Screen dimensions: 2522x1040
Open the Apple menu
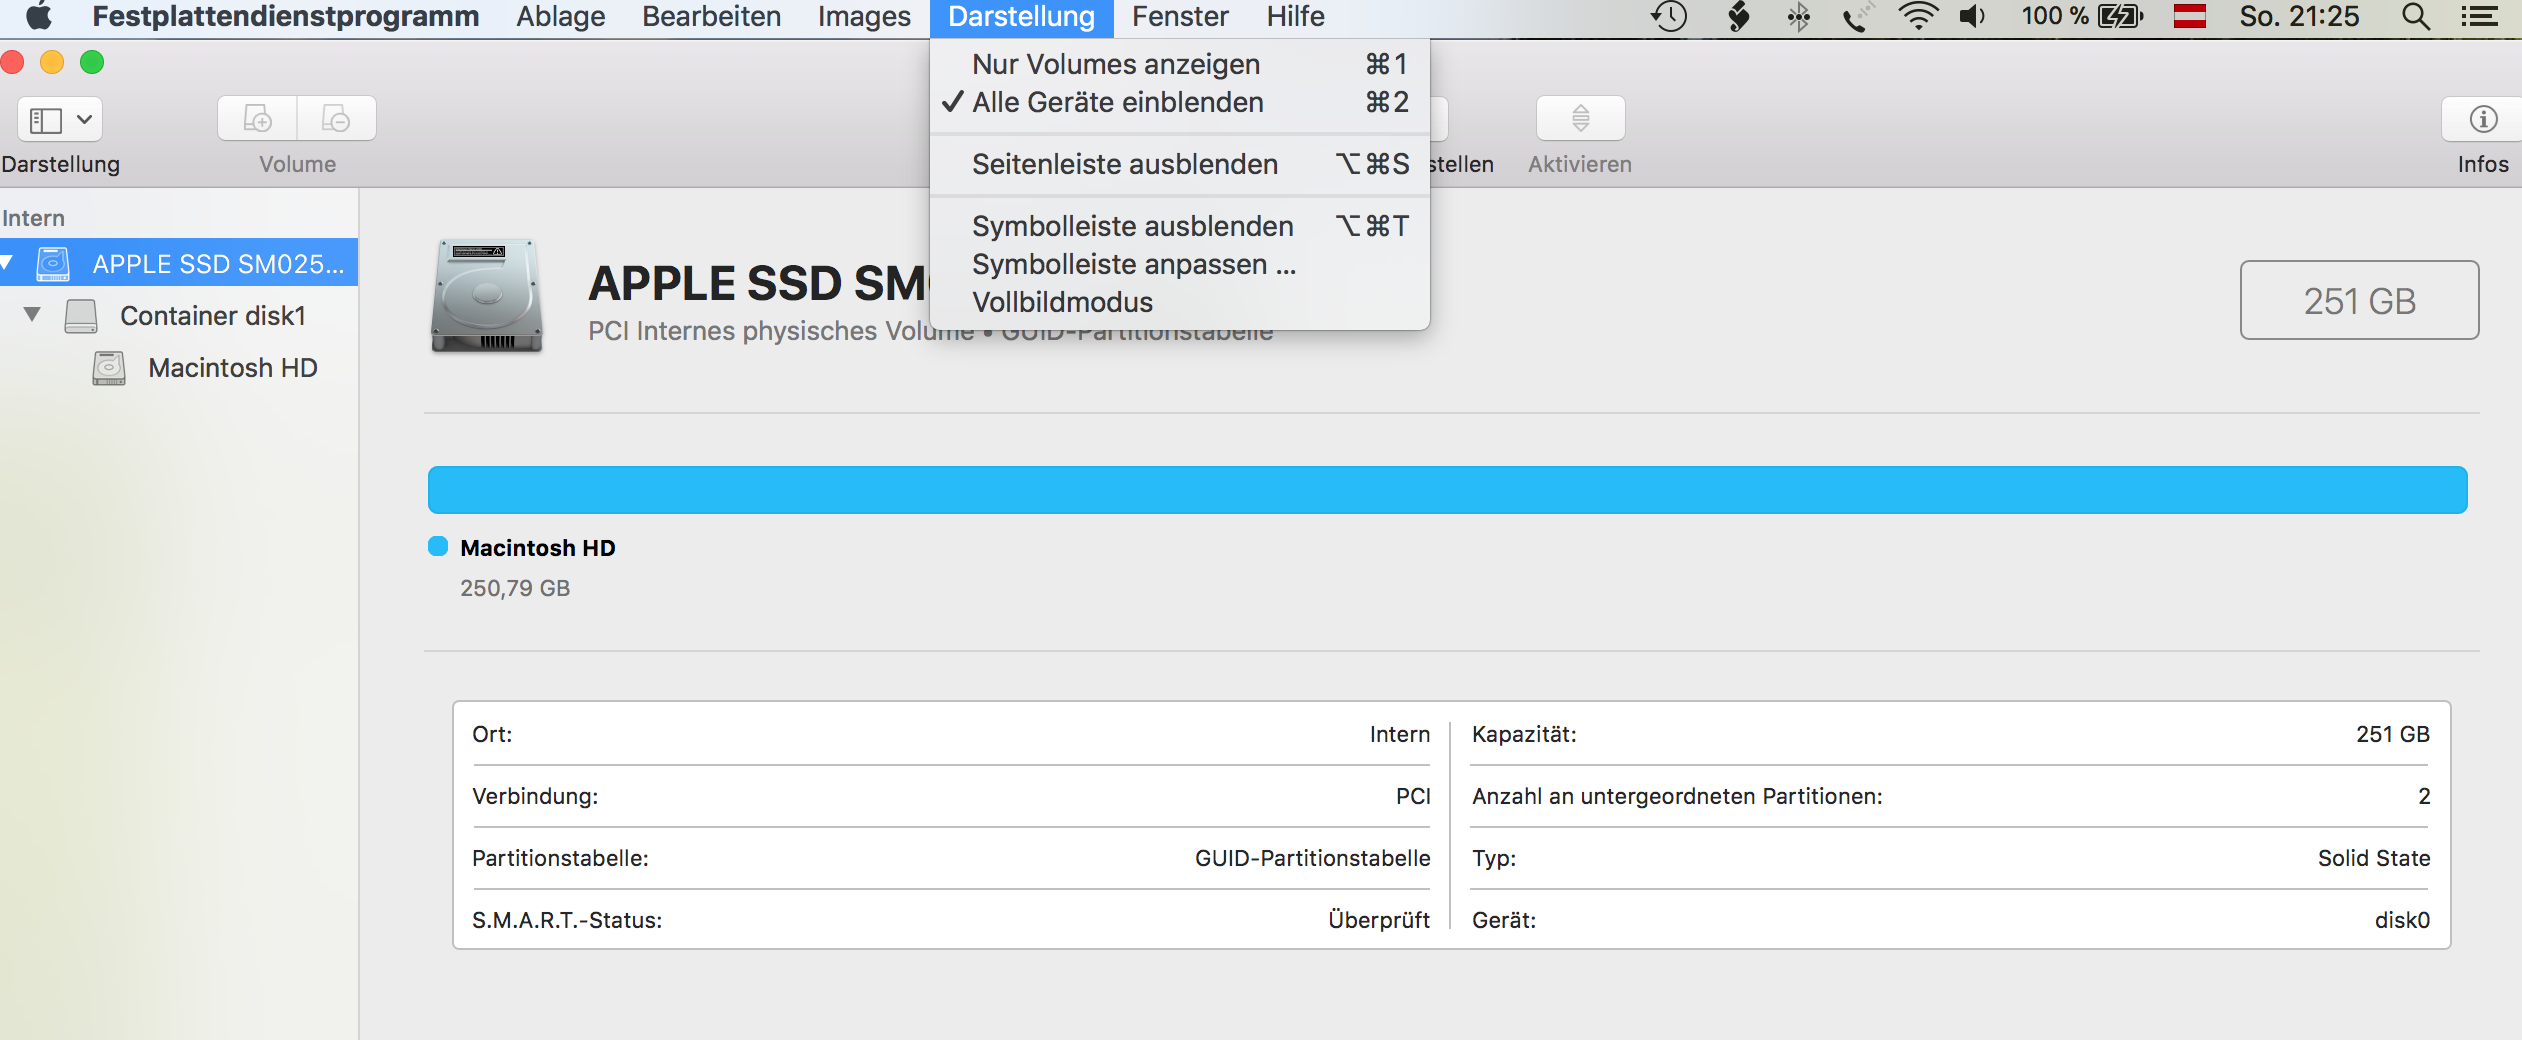(x=38, y=17)
